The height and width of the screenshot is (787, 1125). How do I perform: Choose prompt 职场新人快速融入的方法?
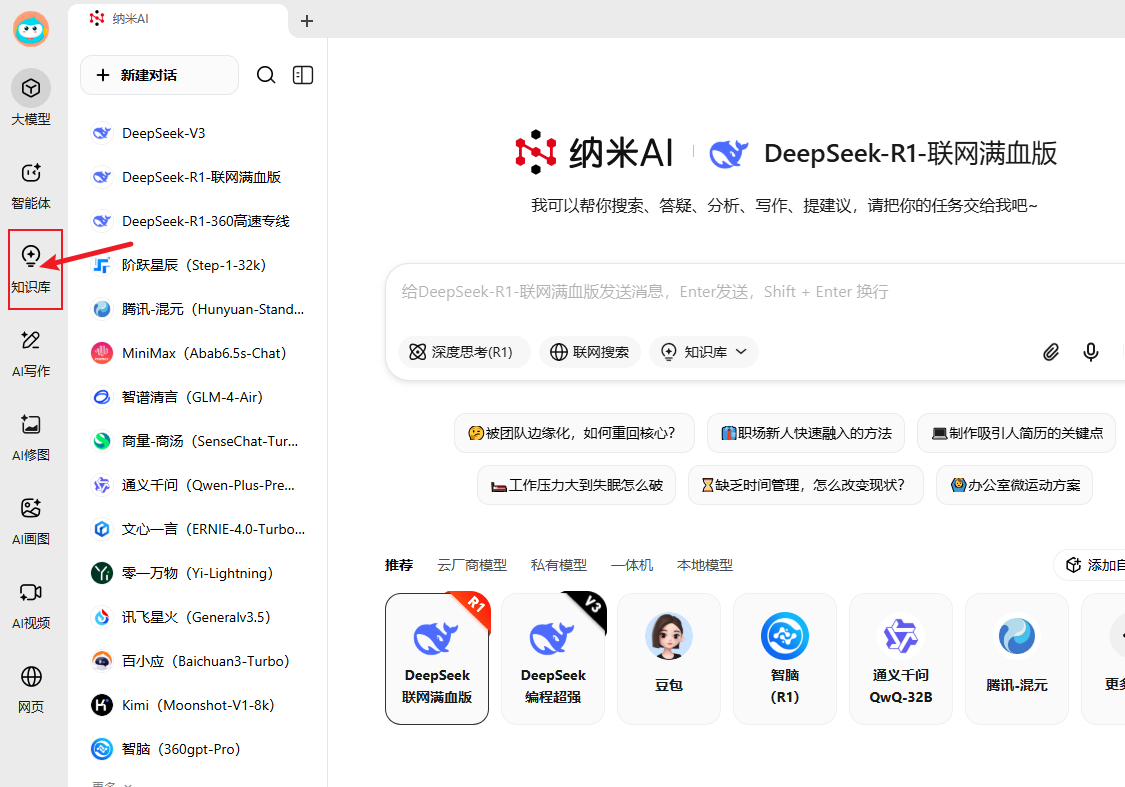[806, 433]
